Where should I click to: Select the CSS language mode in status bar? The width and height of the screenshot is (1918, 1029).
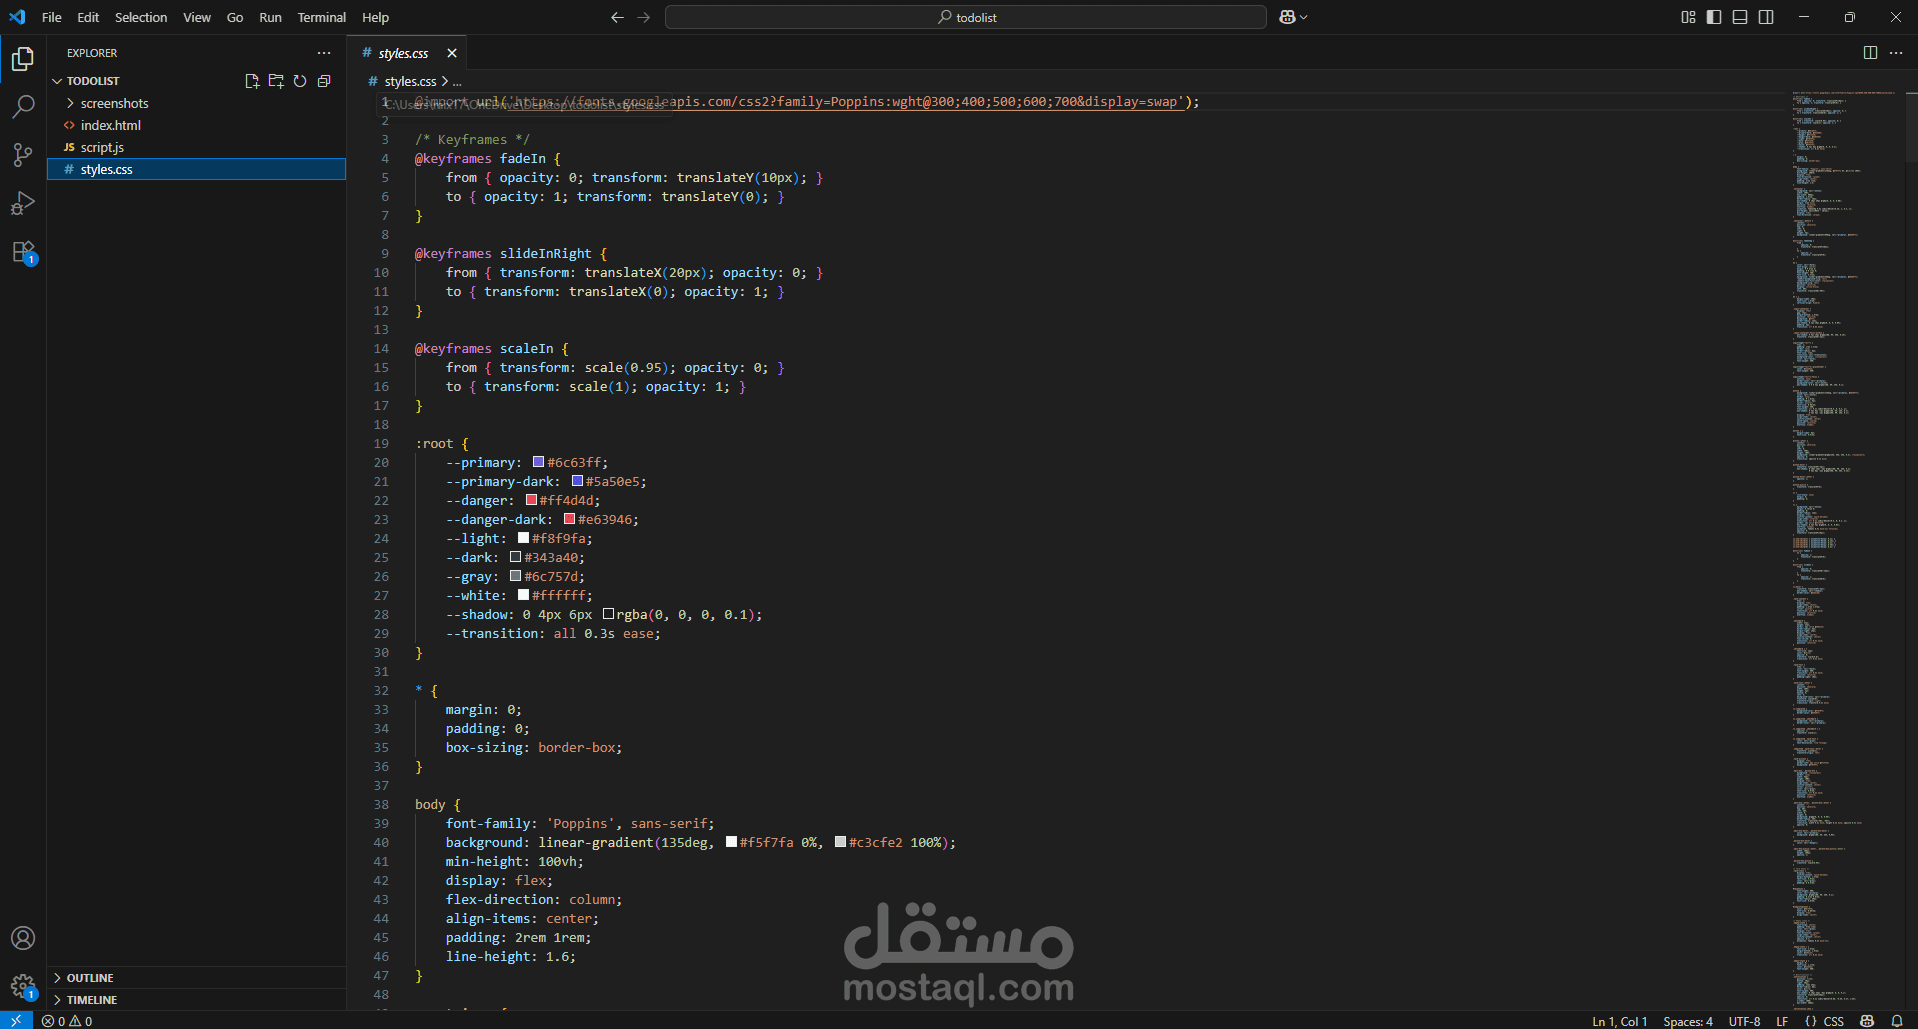click(x=1833, y=1021)
